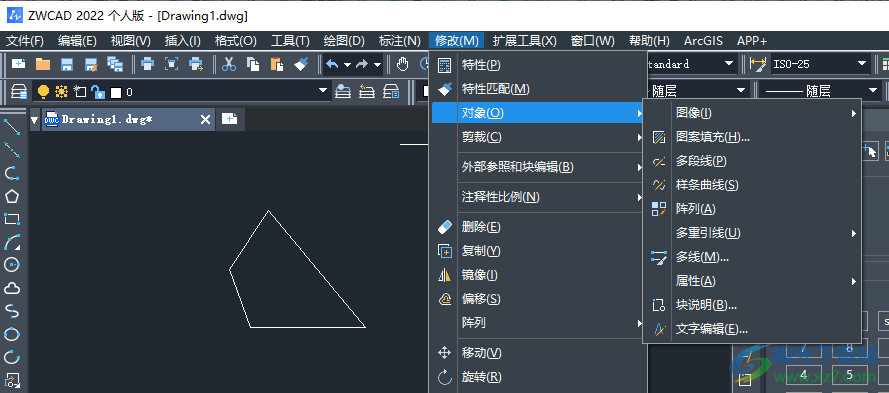Open Print Preview
The image size is (889, 393).
coord(171,64)
